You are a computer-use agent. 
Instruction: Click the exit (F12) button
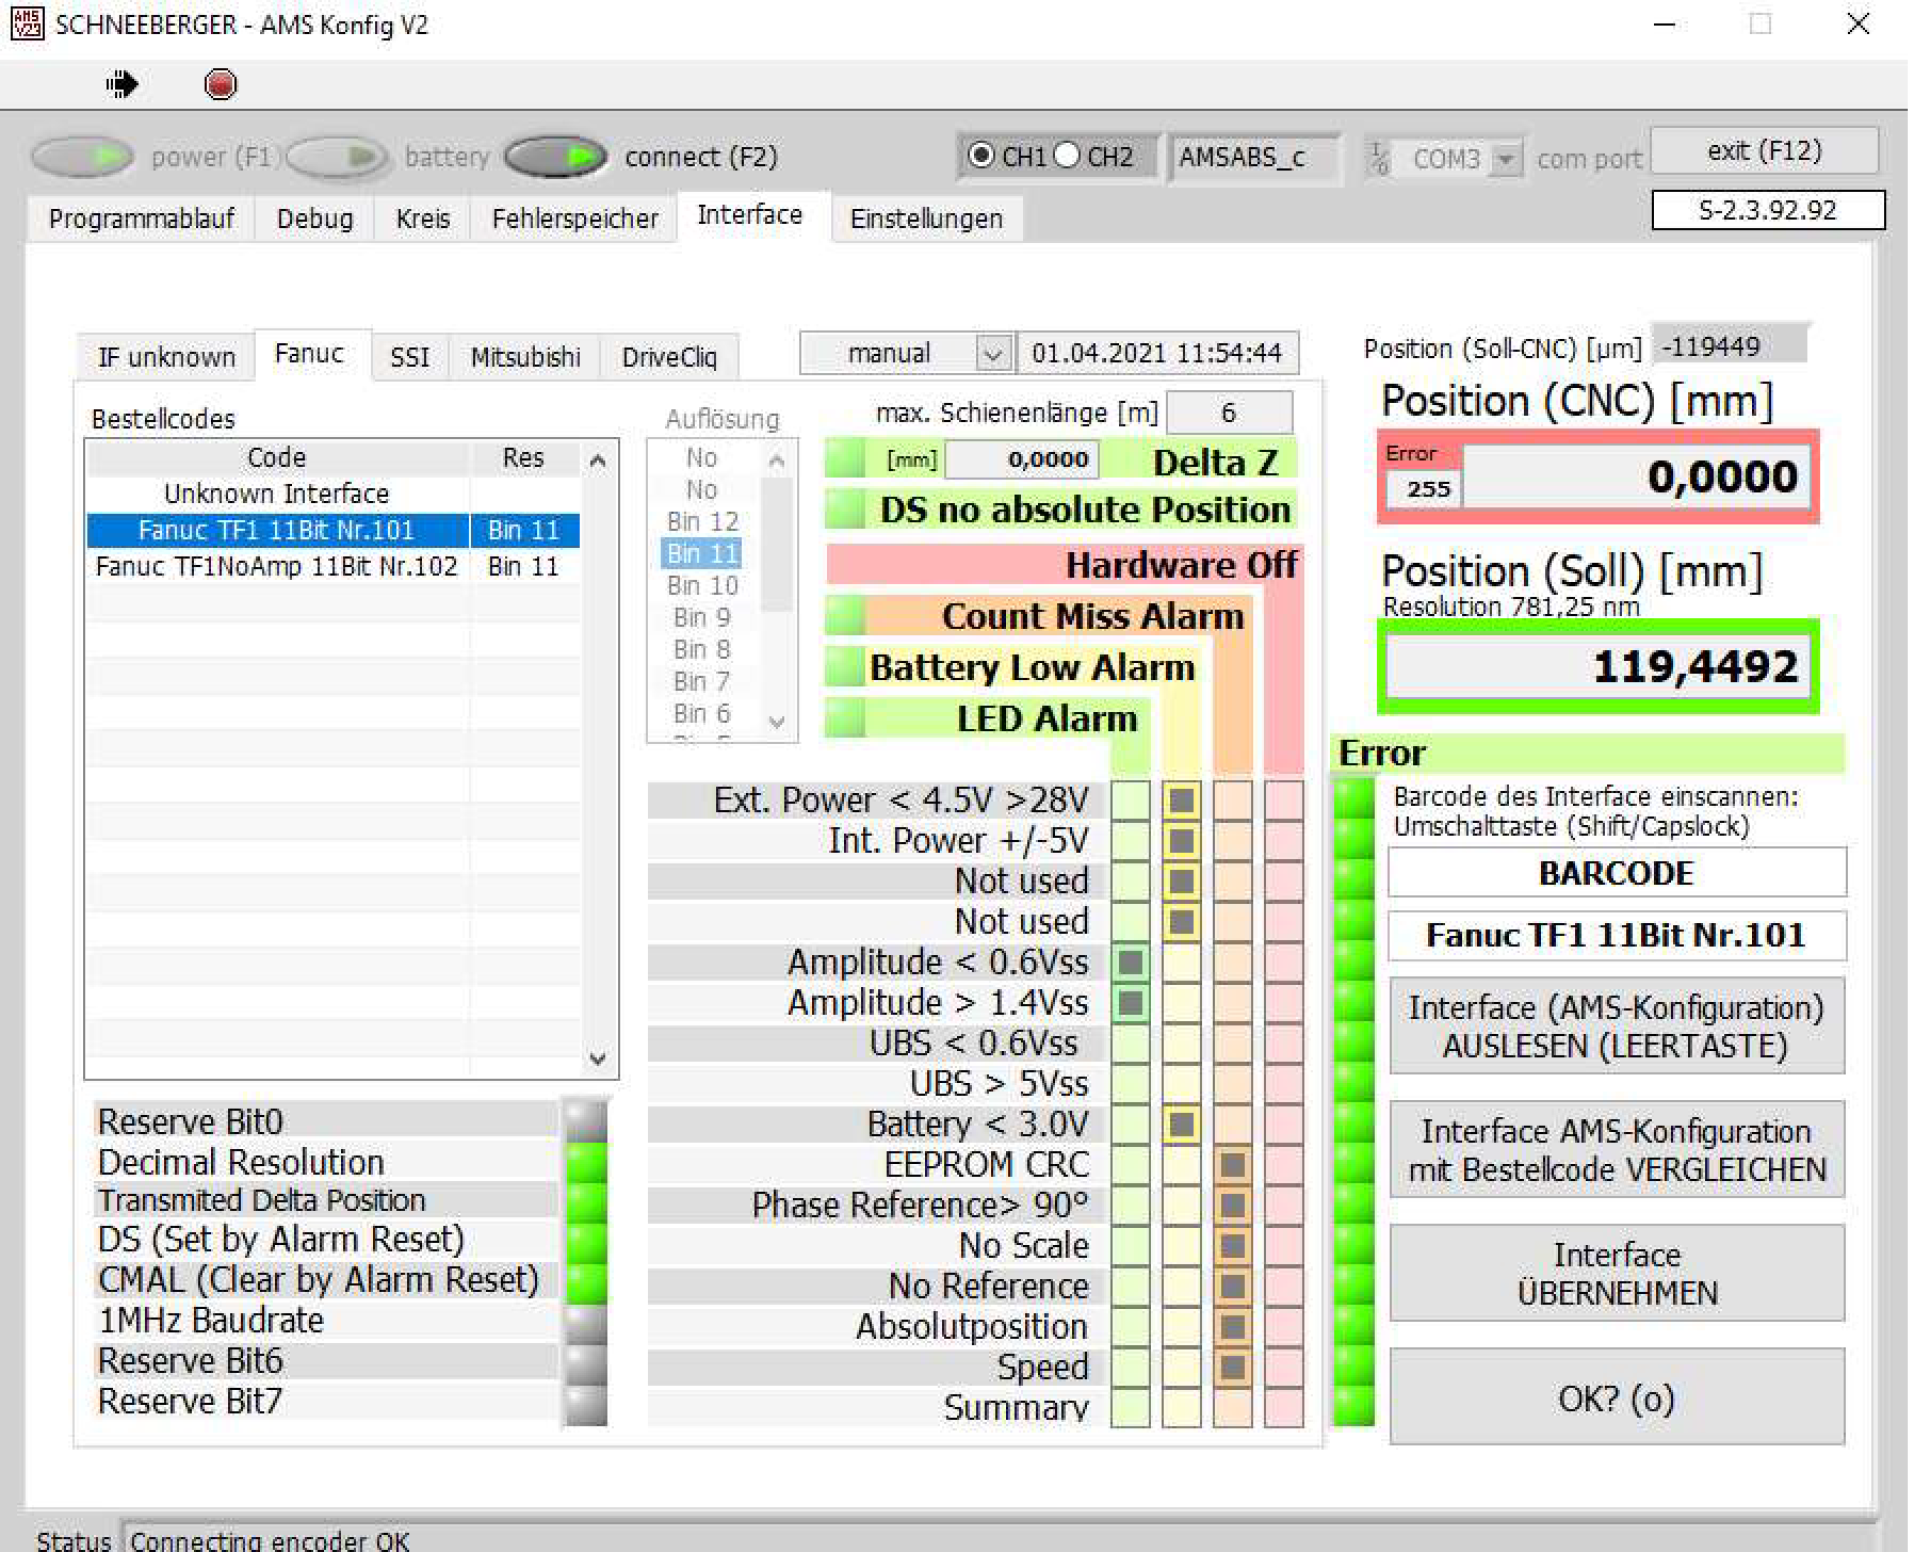(x=1763, y=151)
